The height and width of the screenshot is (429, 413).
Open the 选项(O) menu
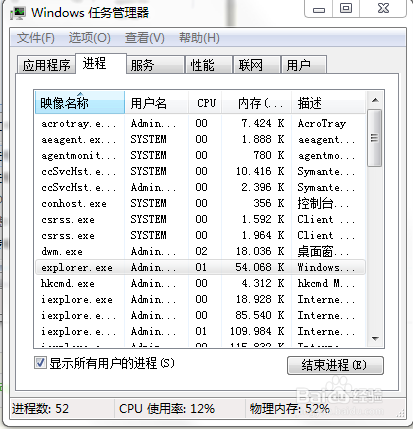click(x=90, y=38)
